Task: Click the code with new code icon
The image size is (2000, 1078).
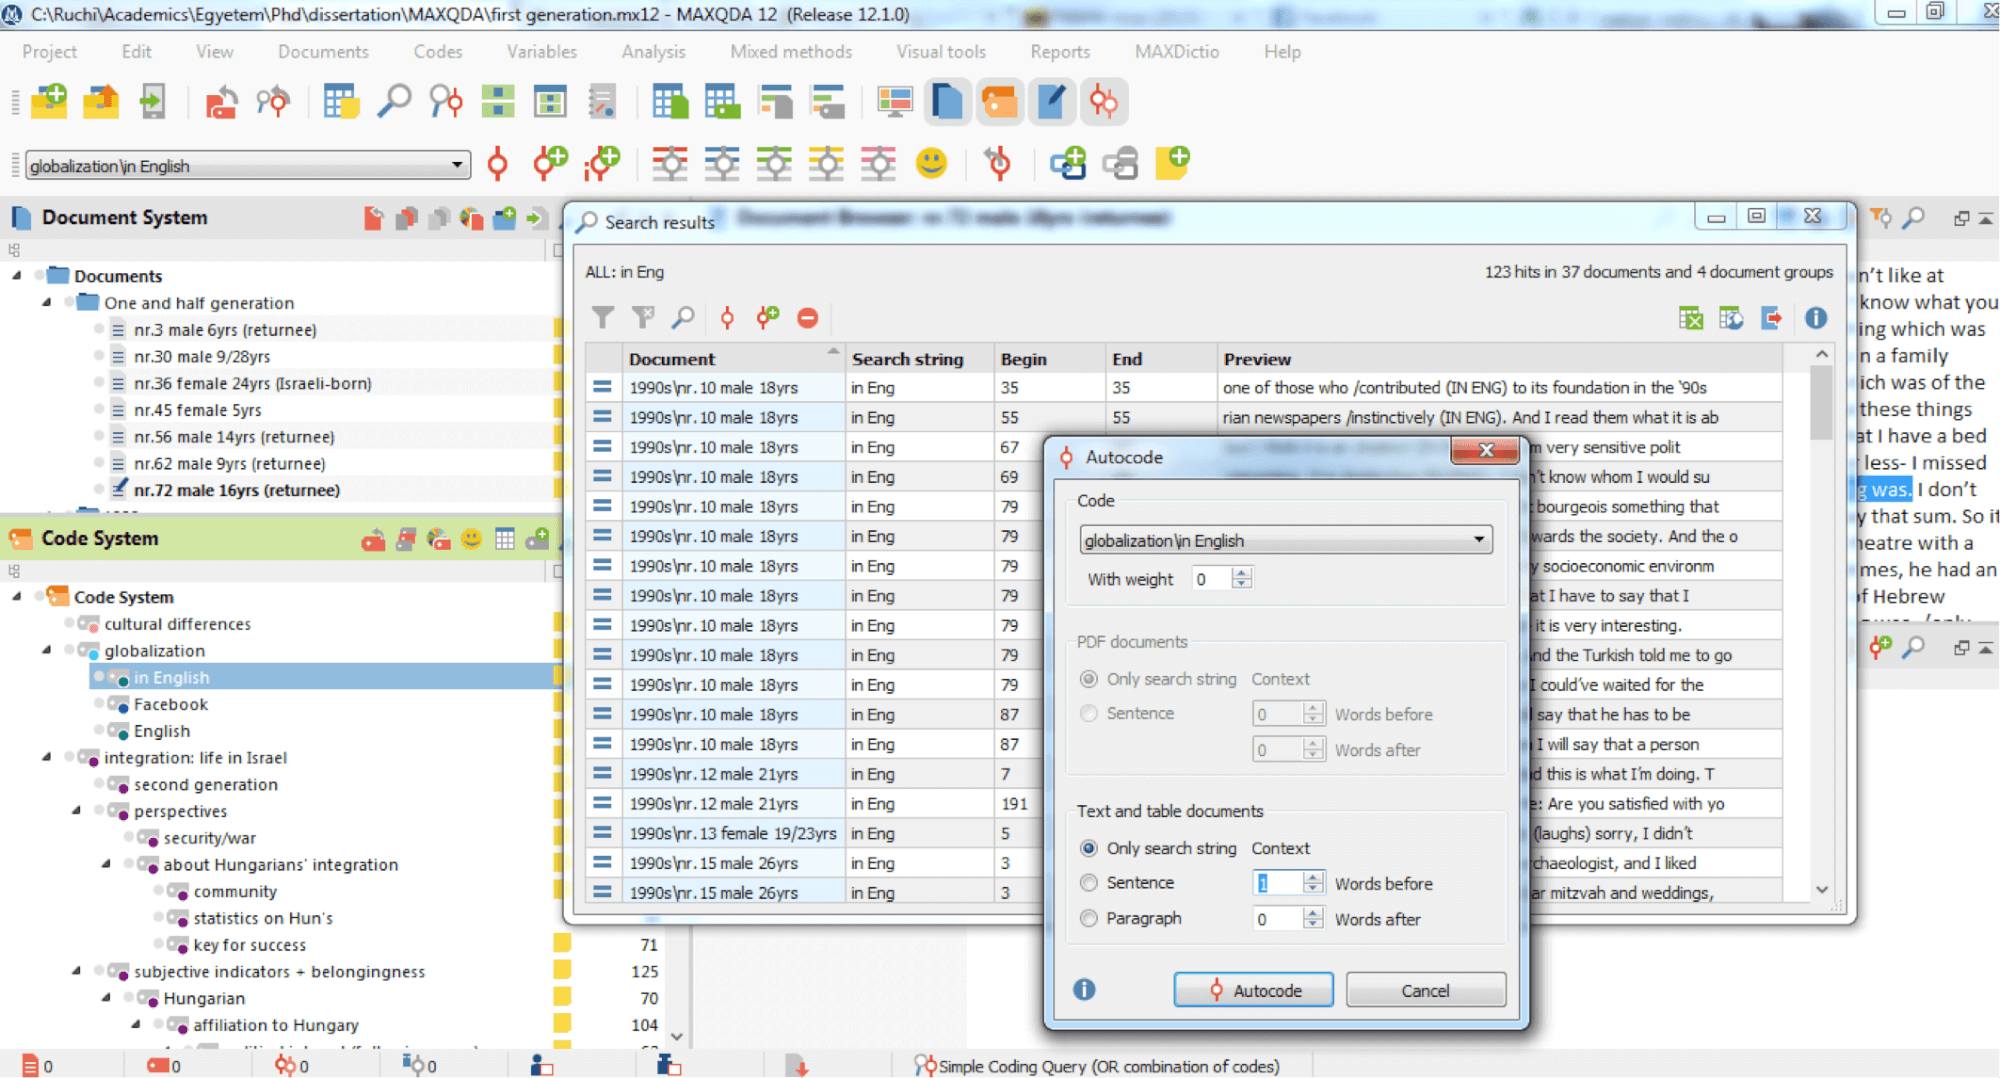Action: click(550, 163)
